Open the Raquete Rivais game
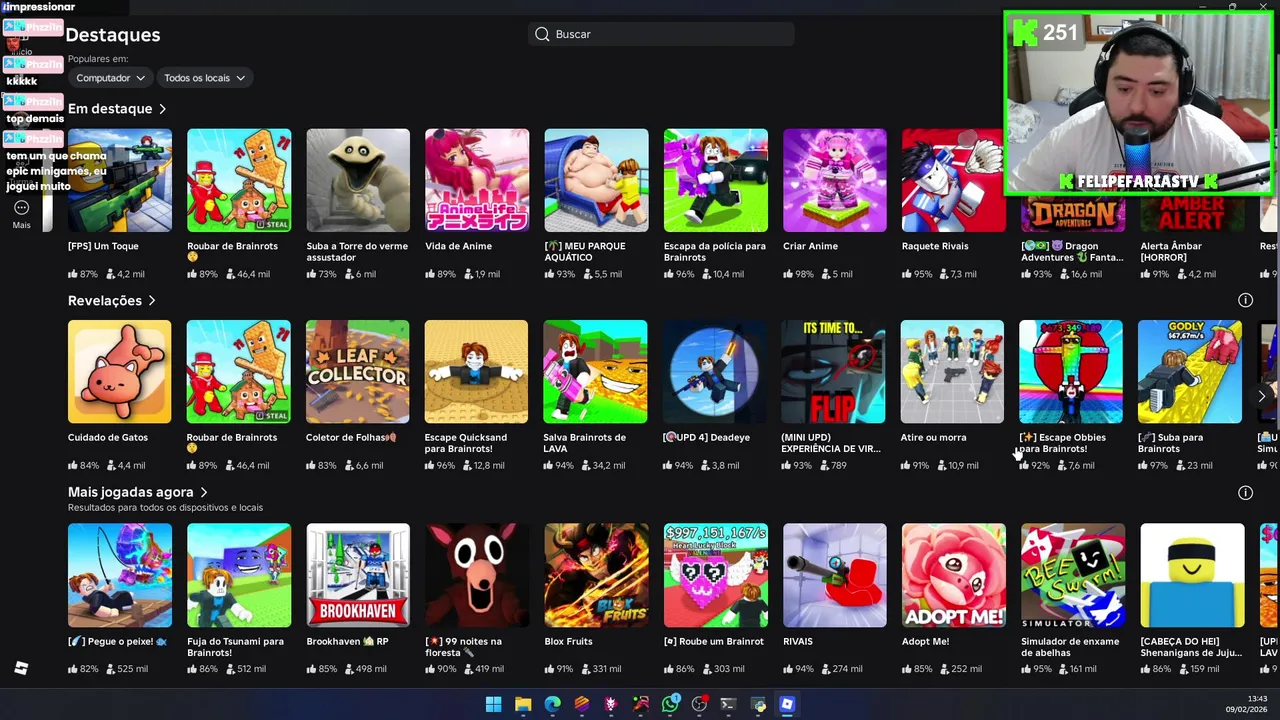 pyautogui.click(x=953, y=180)
